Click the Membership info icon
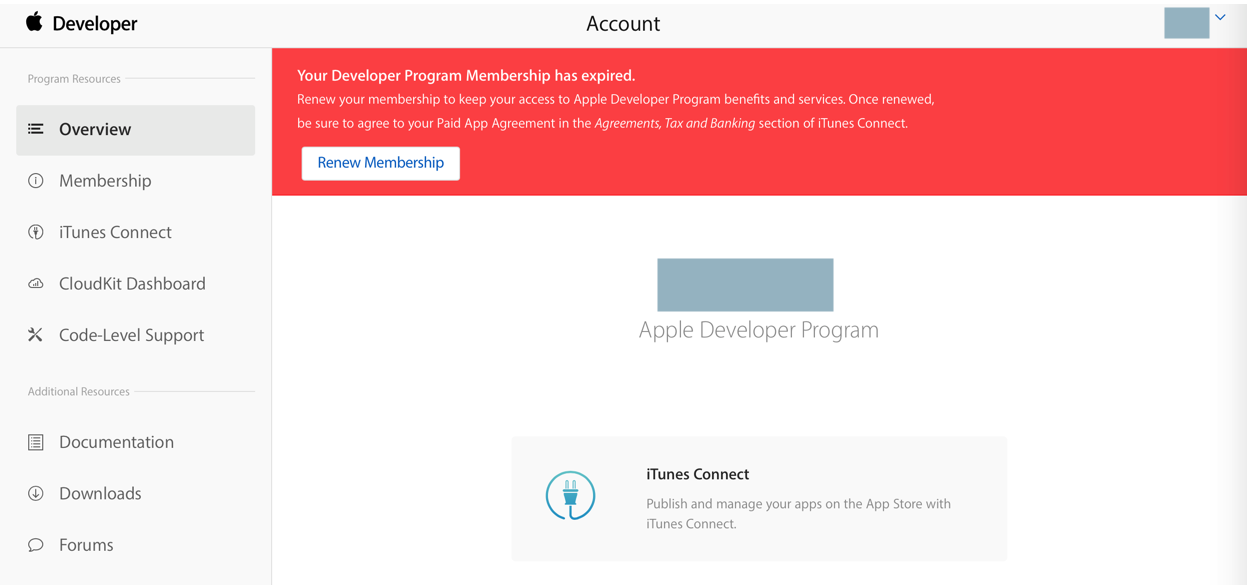This screenshot has width=1247, height=585. point(36,181)
